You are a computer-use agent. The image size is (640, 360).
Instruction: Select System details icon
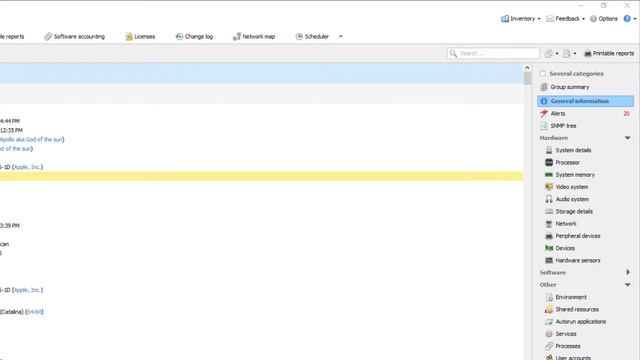point(549,150)
